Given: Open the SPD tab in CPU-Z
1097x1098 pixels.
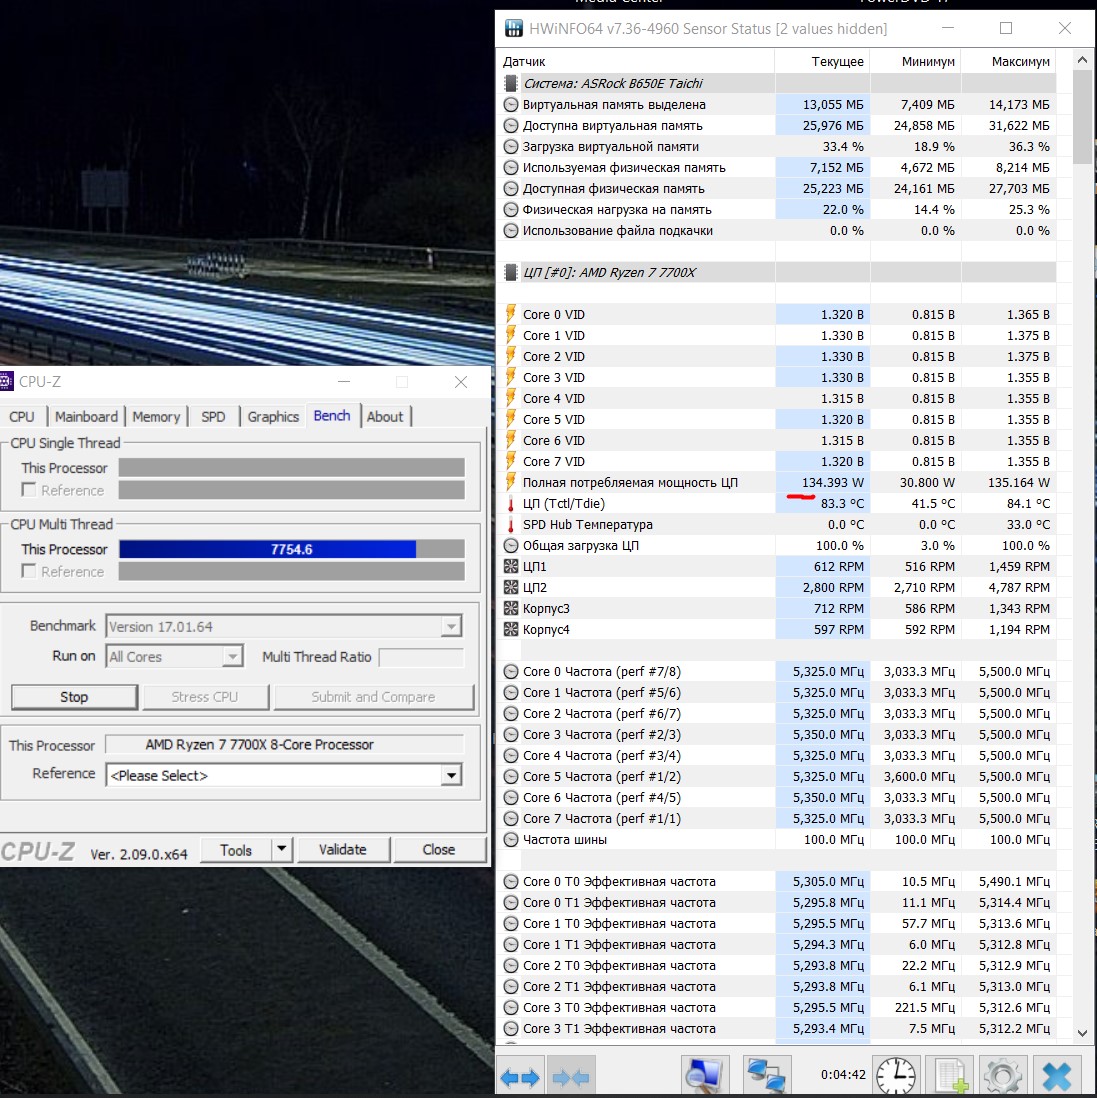Looking at the screenshot, I should (x=213, y=417).
